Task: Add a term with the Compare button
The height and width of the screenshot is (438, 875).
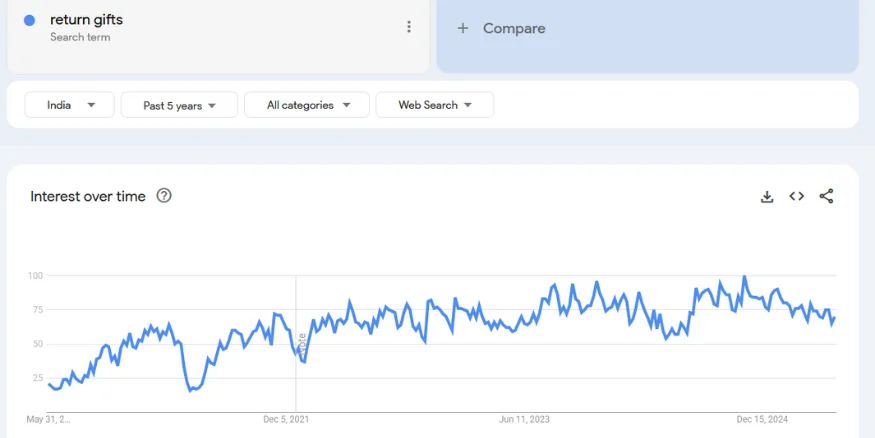Action: click(x=502, y=28)
